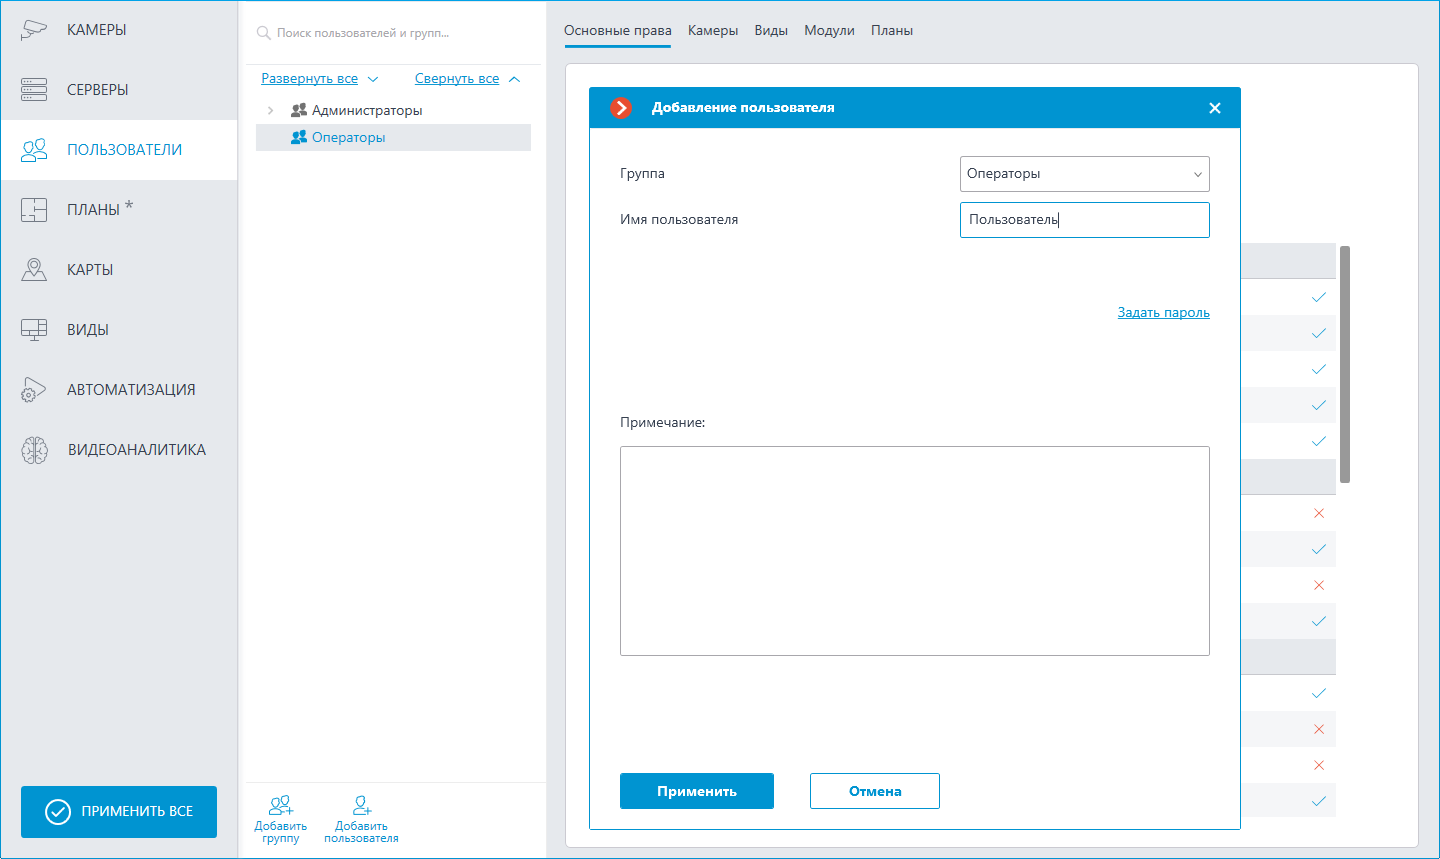Viewport: 1440px width, 859px height.
Task: Click the rights list vertical scrollbar
Action: (x=1345, y=364)
